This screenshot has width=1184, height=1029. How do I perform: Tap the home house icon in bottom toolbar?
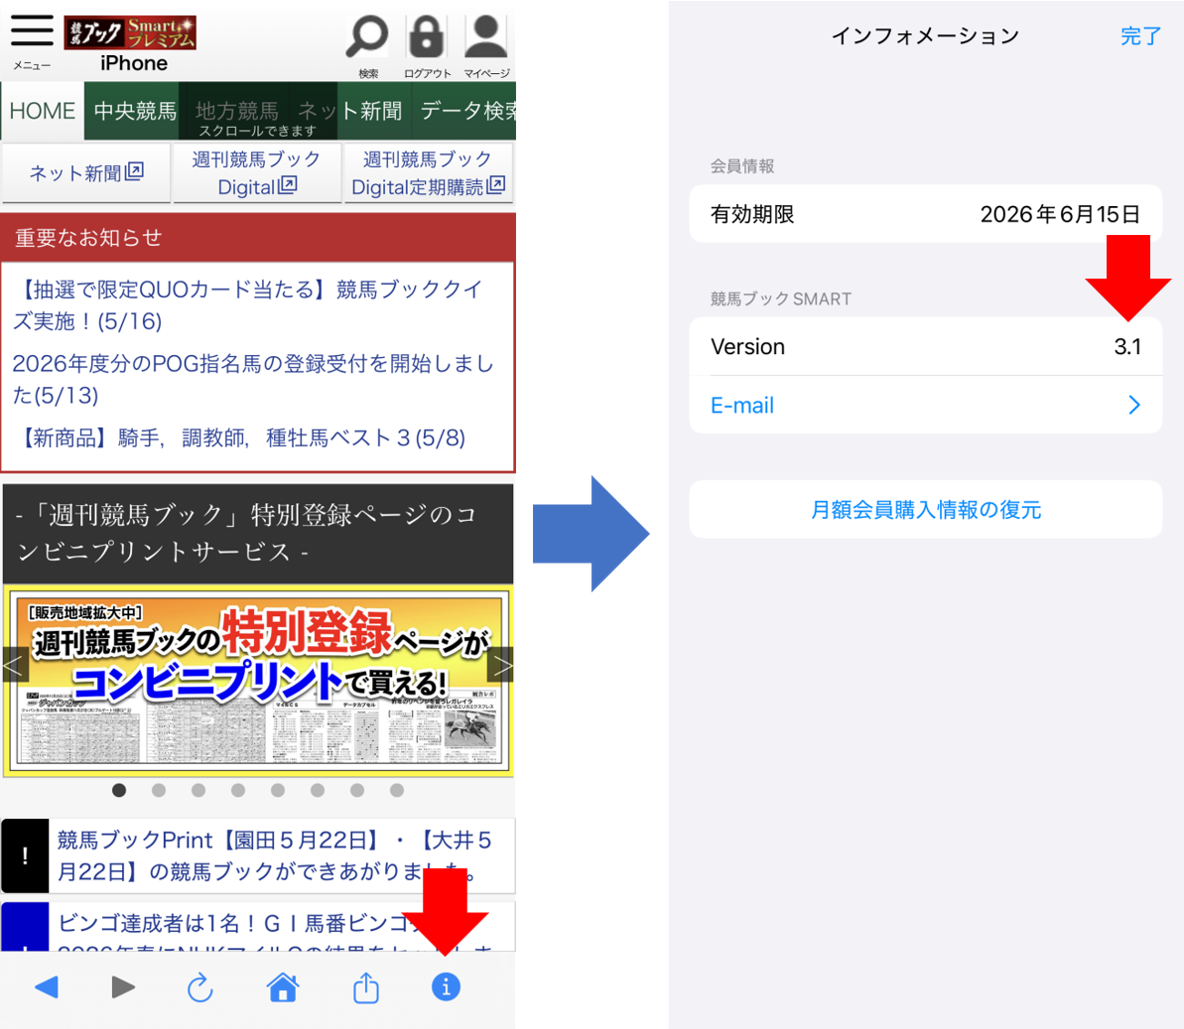(283, 987)
